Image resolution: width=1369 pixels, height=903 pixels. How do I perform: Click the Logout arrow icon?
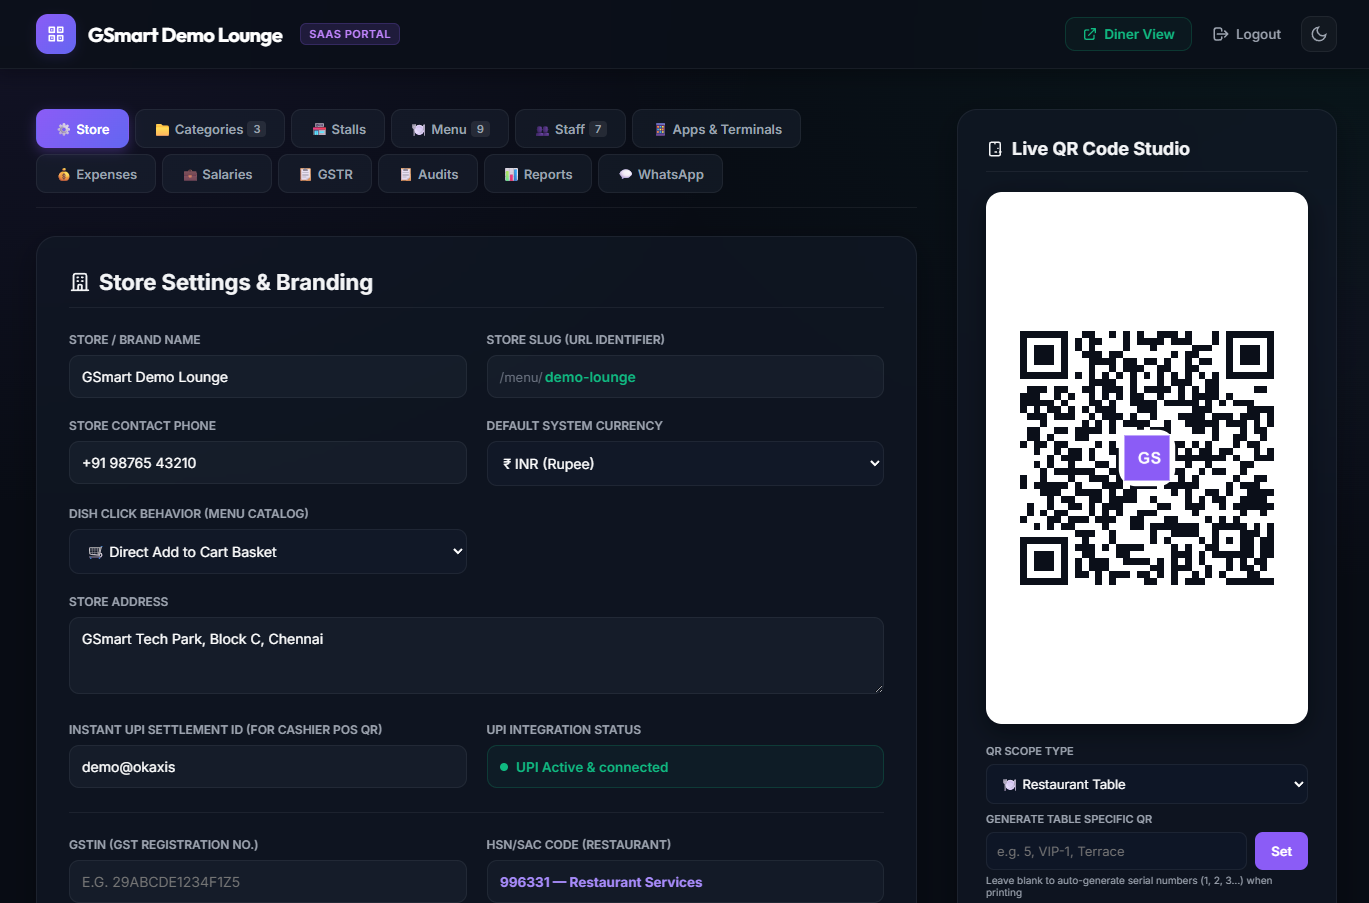[1220, 34]
